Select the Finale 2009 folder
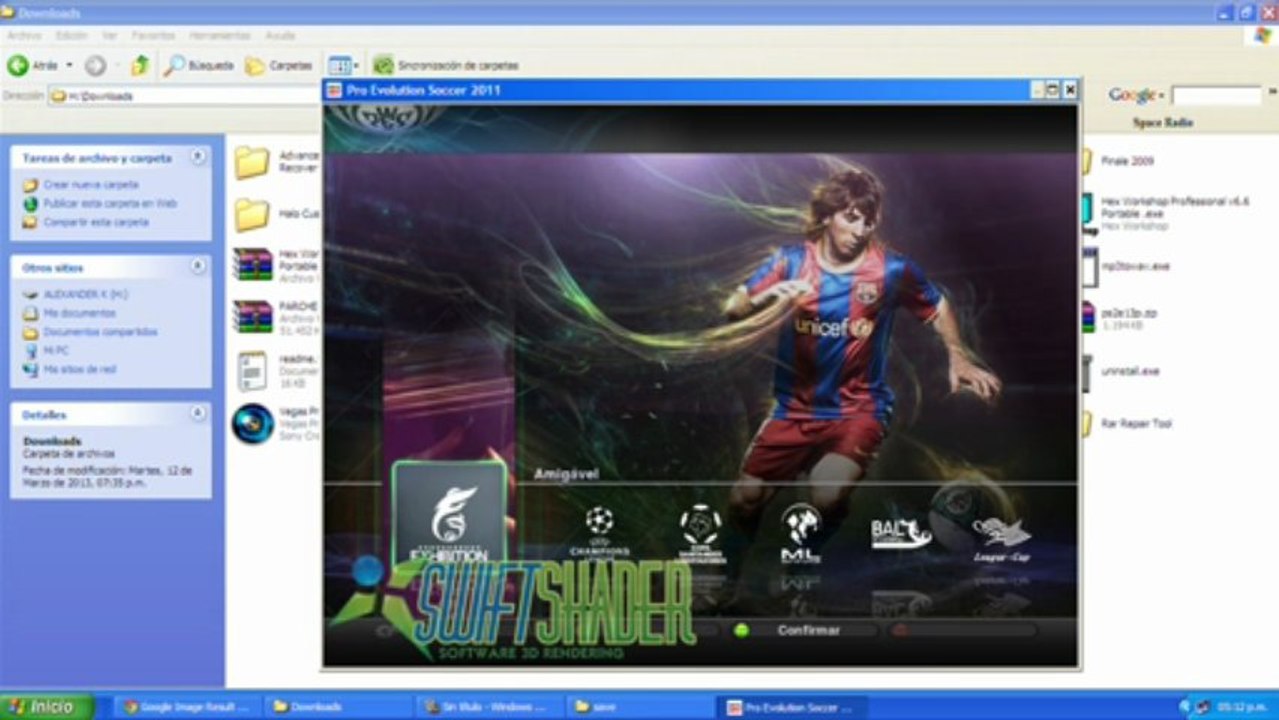 1128,161
